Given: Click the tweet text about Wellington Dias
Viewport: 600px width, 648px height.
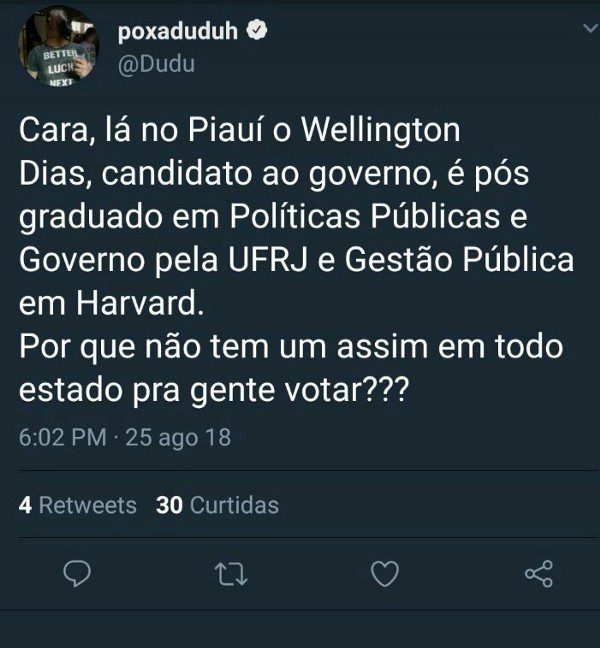Looking at the screenshot, I should tap(297, 260).
